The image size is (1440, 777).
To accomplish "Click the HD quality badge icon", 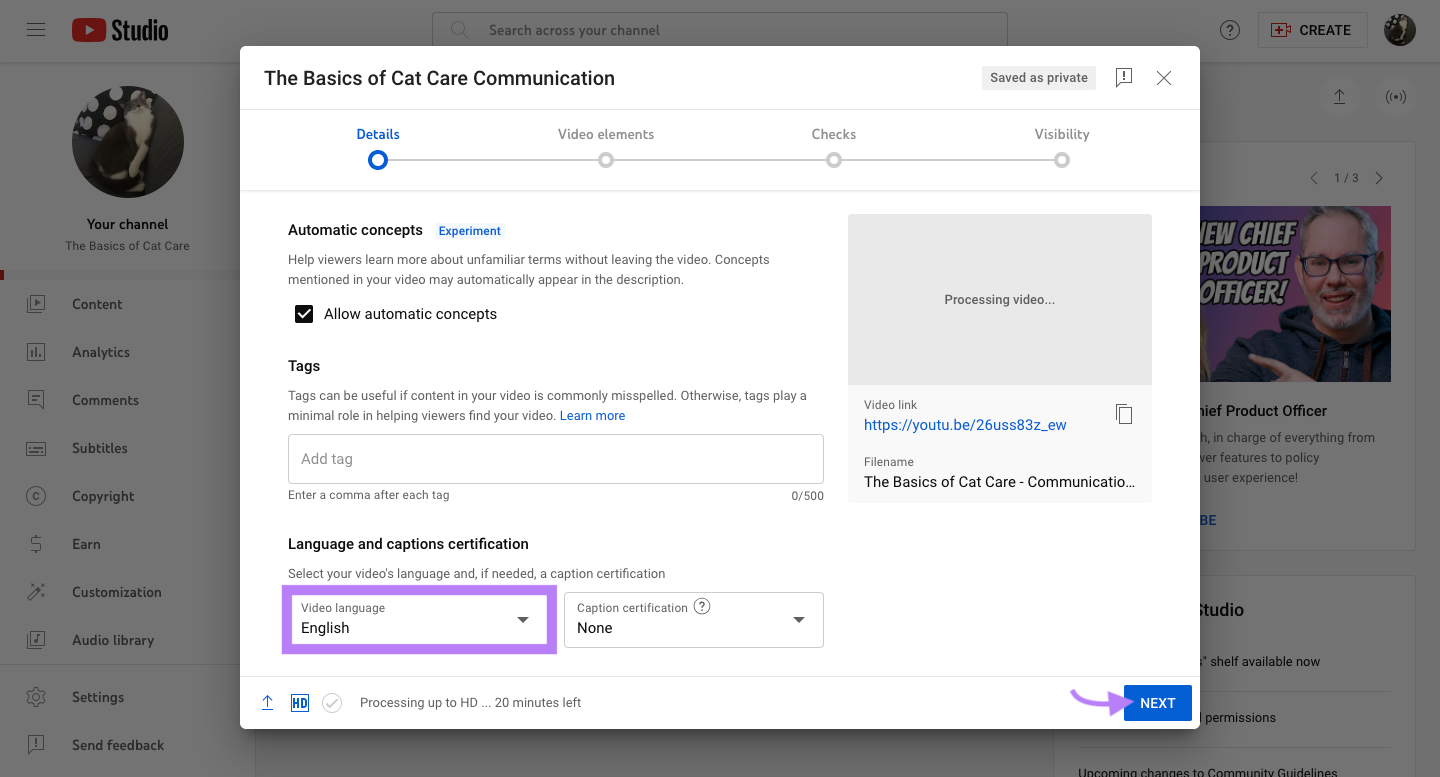I will tap(299, 702).
